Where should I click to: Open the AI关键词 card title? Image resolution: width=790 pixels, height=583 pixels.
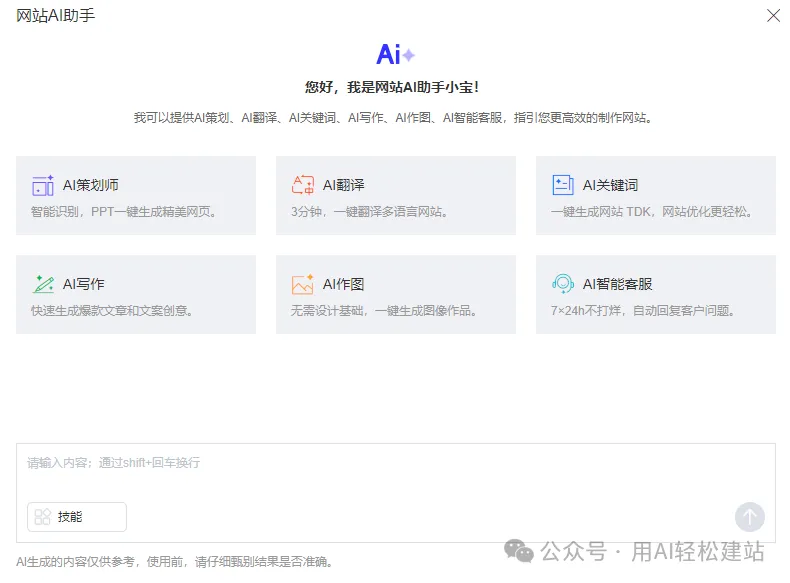[610, 185]
